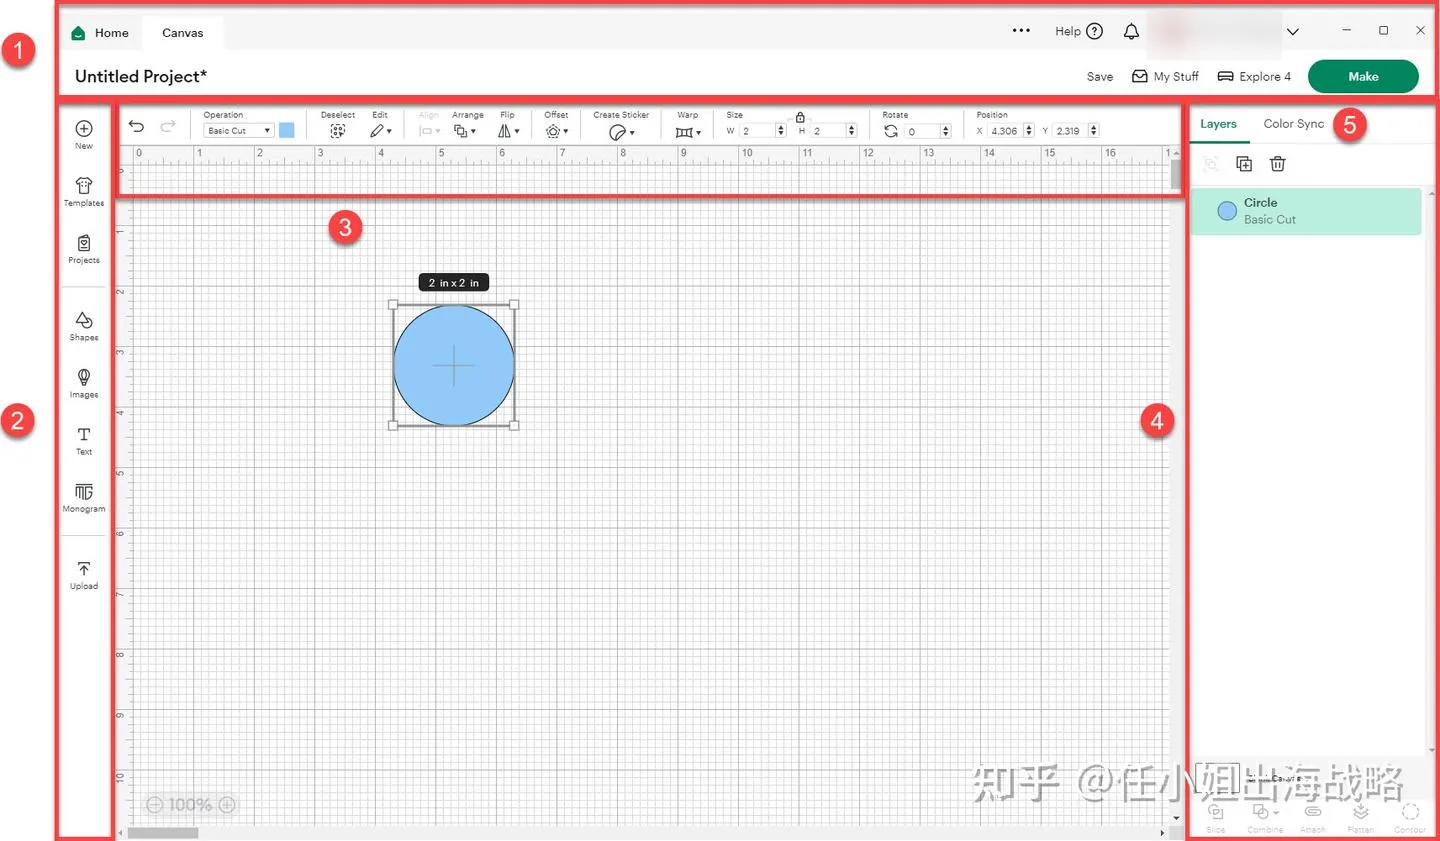Click the Rotate stepper arrows
1440x841 pixels.
[946, 131]
